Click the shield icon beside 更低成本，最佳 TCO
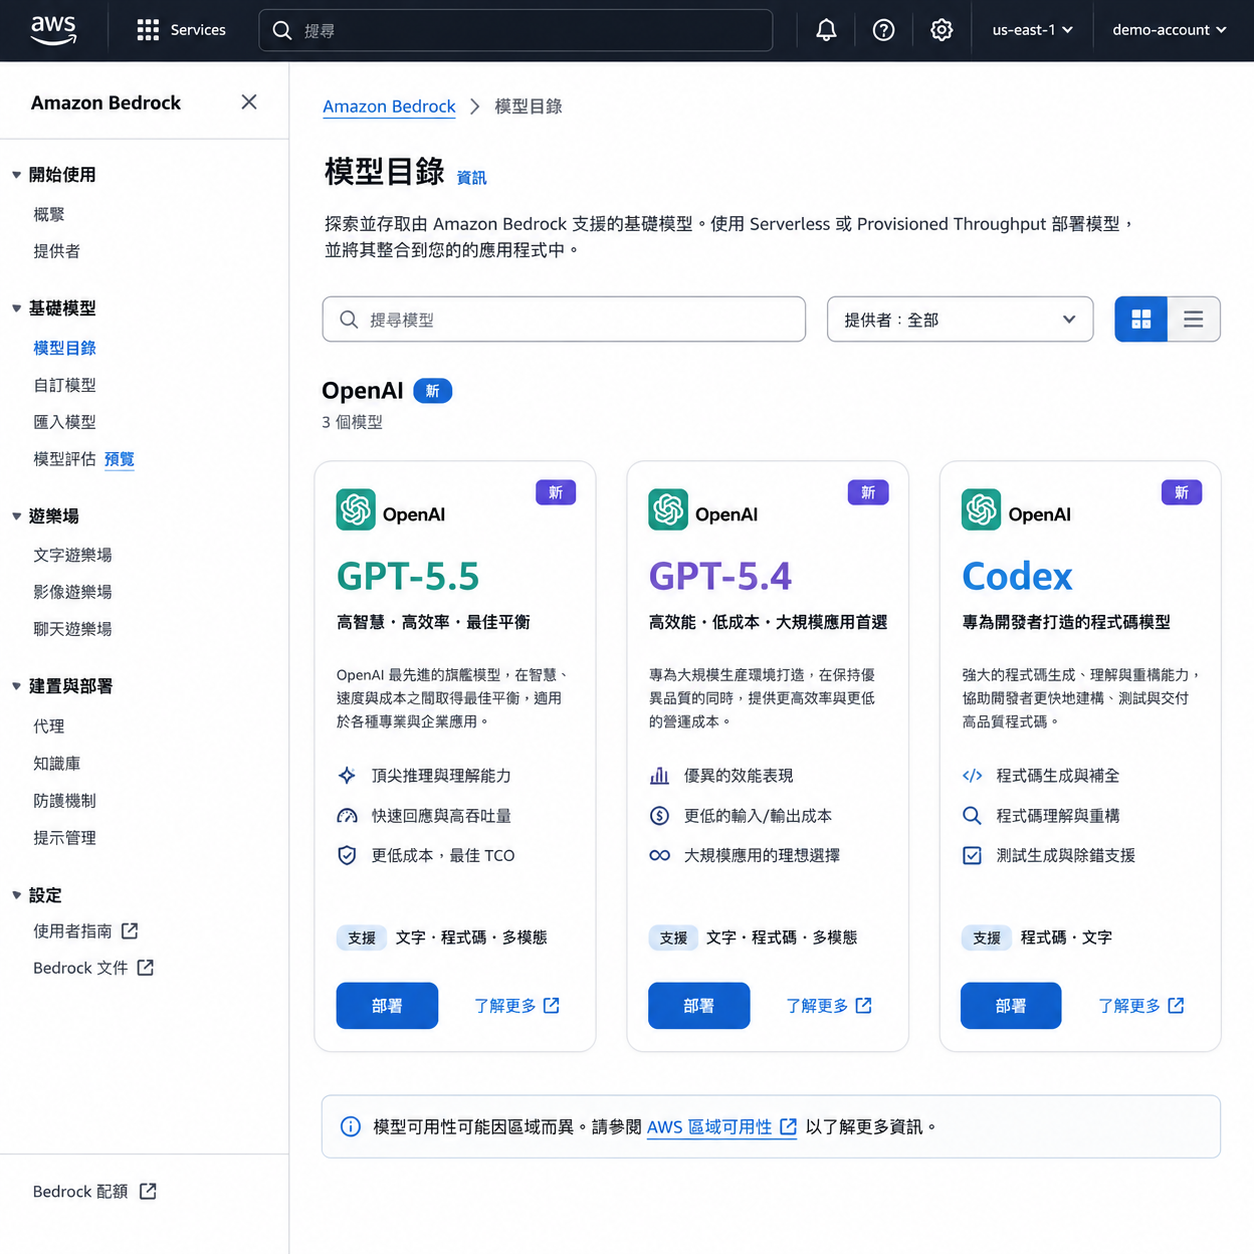The image size is (1254, 1254). coord(347,855)
